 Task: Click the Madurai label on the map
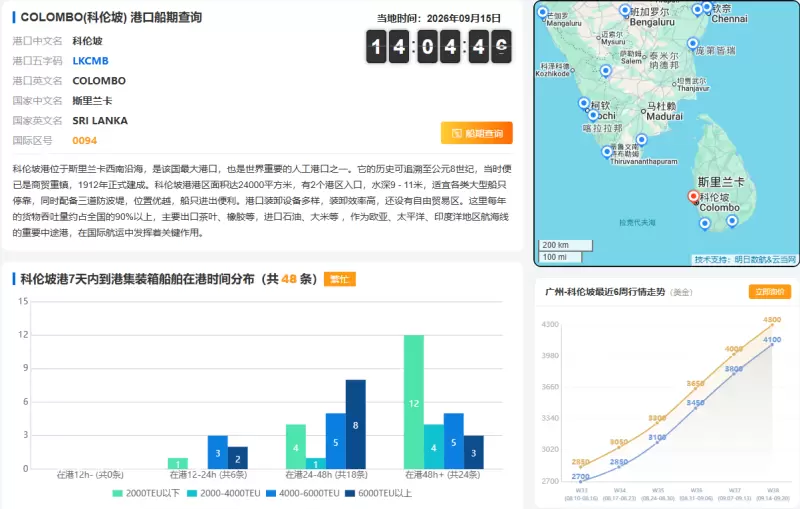pyautogui.click(x=664, y=116)
